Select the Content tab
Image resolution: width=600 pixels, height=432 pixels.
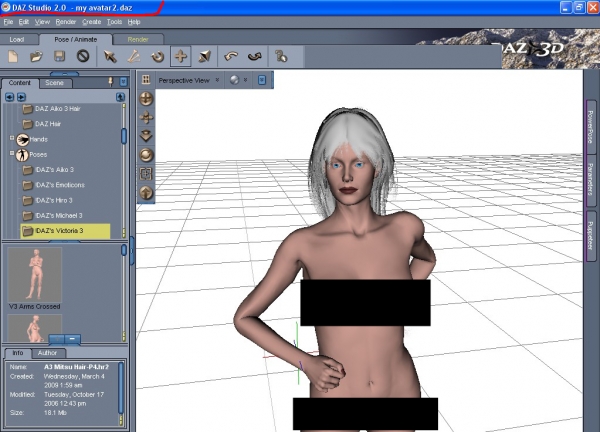click(x=20, y=83)
